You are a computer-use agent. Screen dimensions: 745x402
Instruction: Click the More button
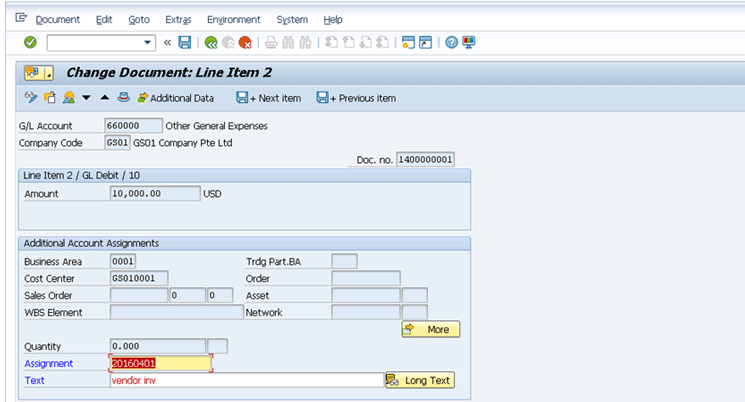pos(430,329)
